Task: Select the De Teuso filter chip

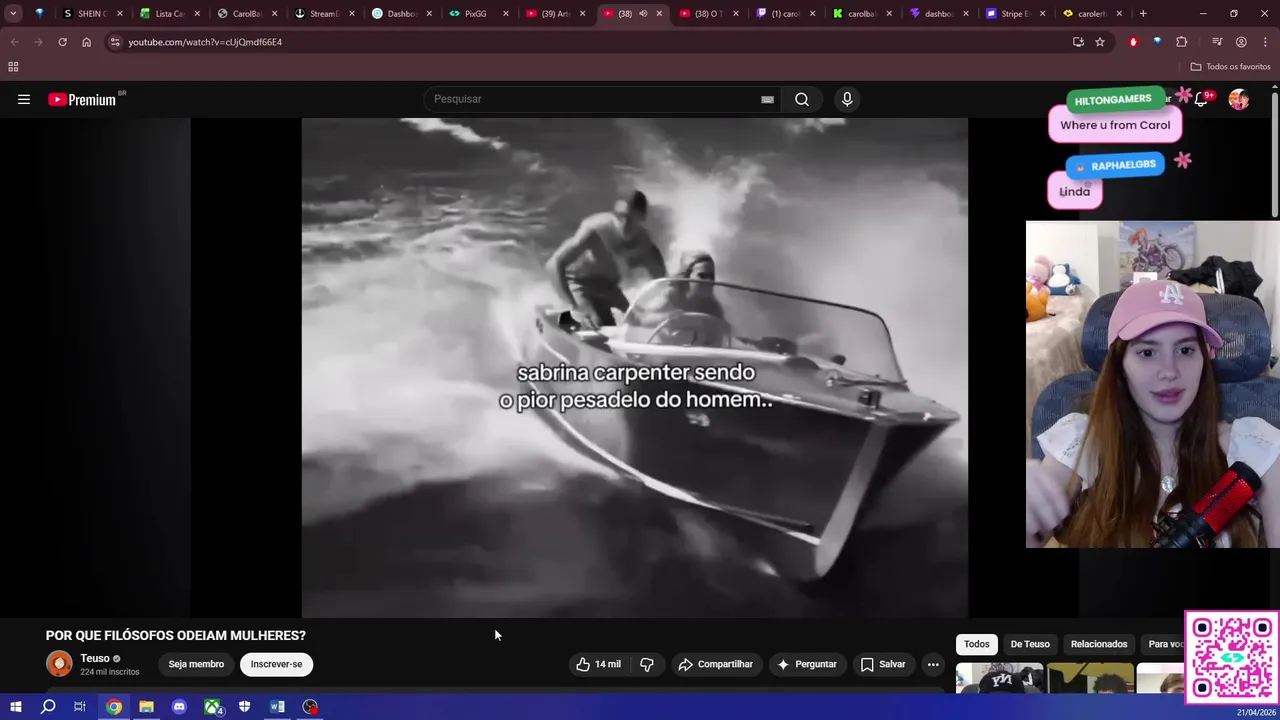Action: click(1030, 644)
